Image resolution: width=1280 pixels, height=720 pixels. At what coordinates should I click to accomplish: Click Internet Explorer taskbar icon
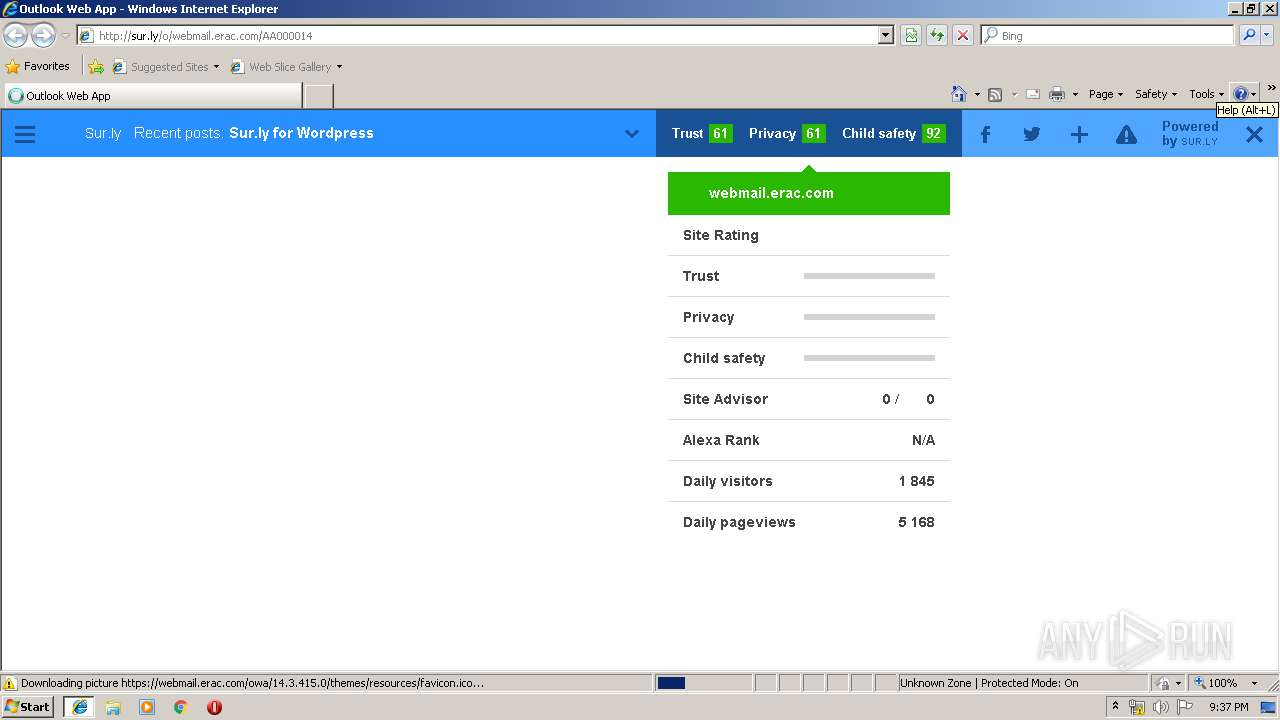(80, 707)
